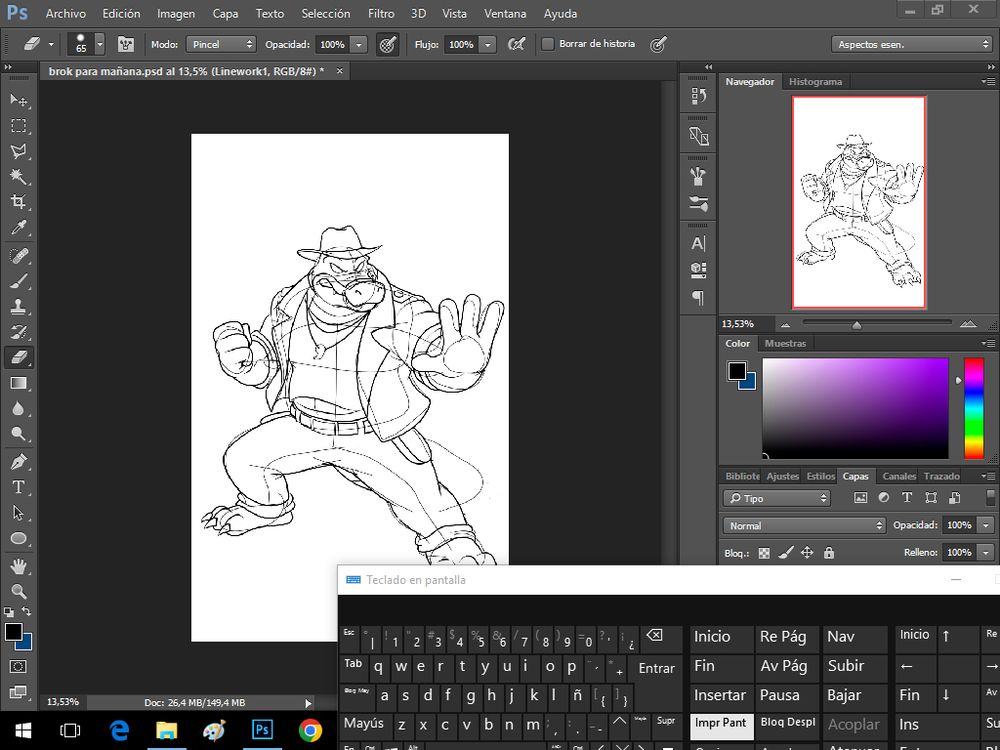Select the Zoom tool in toolbar
The width and height of the screenshot is (1000, 750).
[18, 591]
